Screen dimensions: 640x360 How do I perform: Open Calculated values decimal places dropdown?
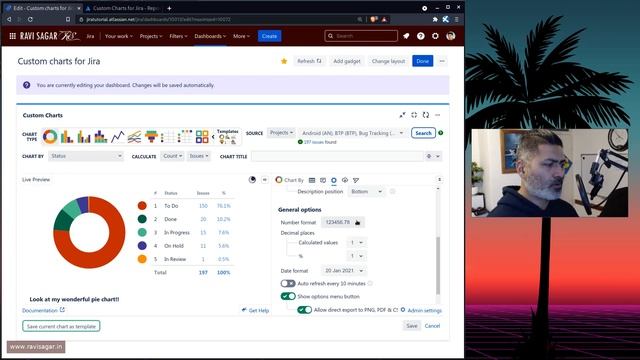point(356,242)
